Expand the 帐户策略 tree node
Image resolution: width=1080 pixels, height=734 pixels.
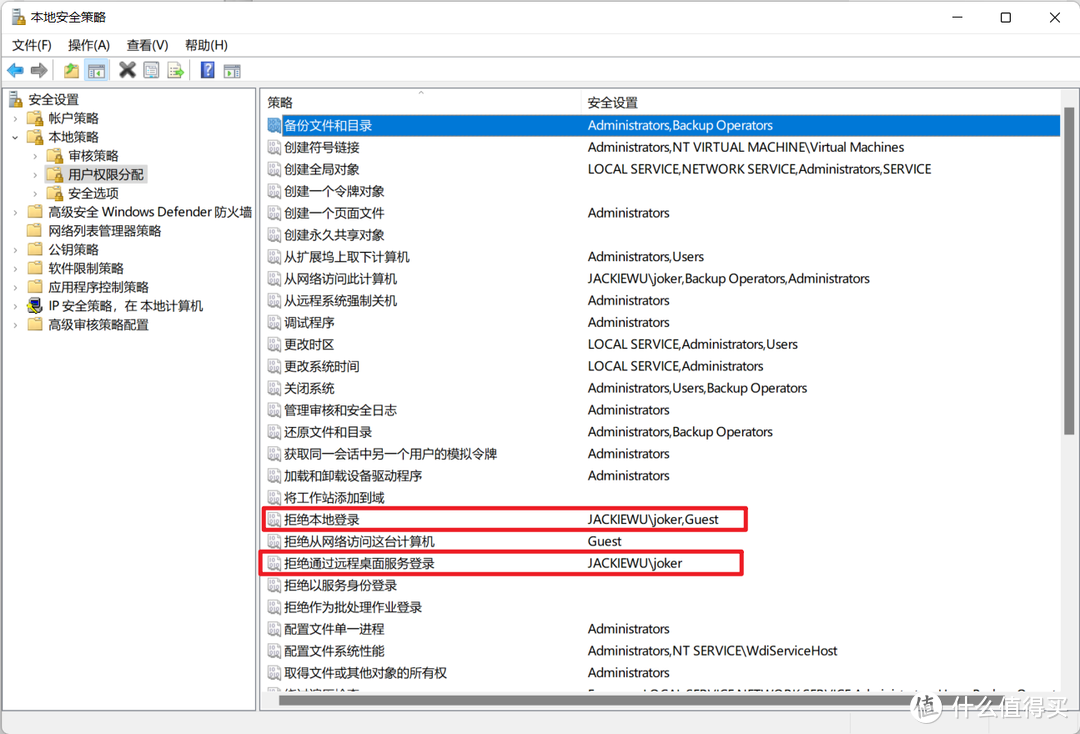point(16,118)
